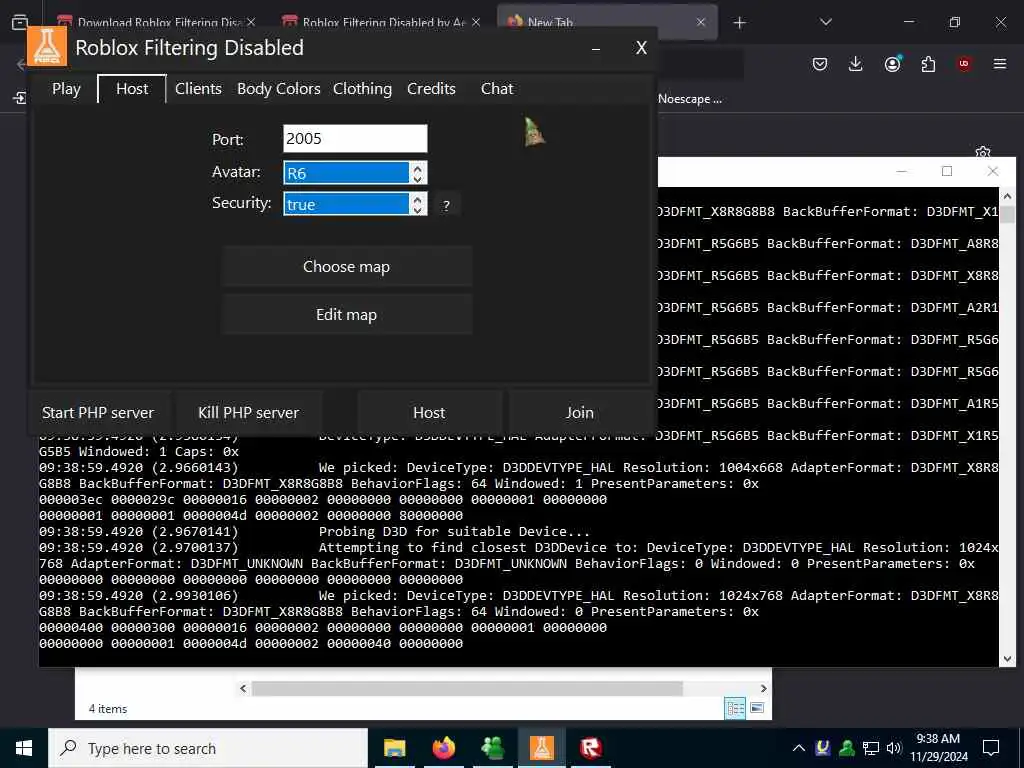The width and height of the screenshot is (1024, 768).
Task: Click the new tab settings gear icon
Action: pos(983,152)
